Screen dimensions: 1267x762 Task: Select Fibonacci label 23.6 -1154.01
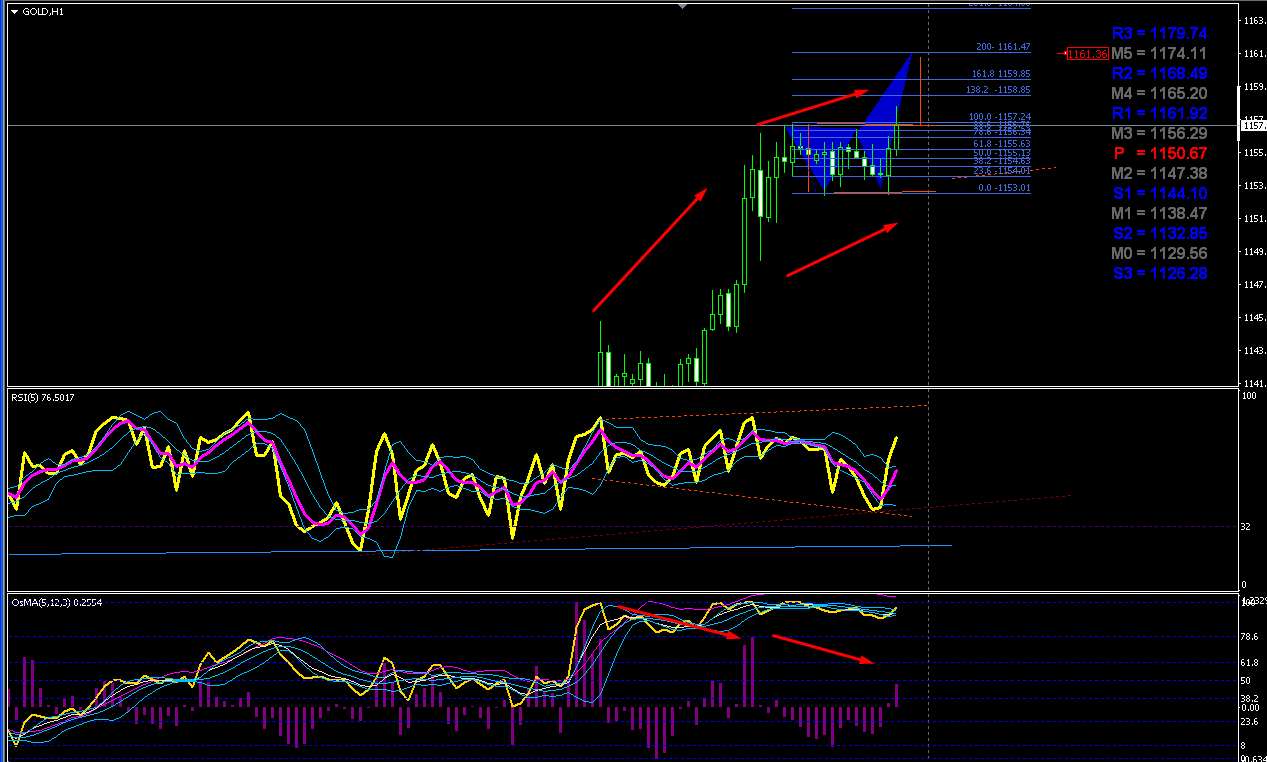[1001, 170]
